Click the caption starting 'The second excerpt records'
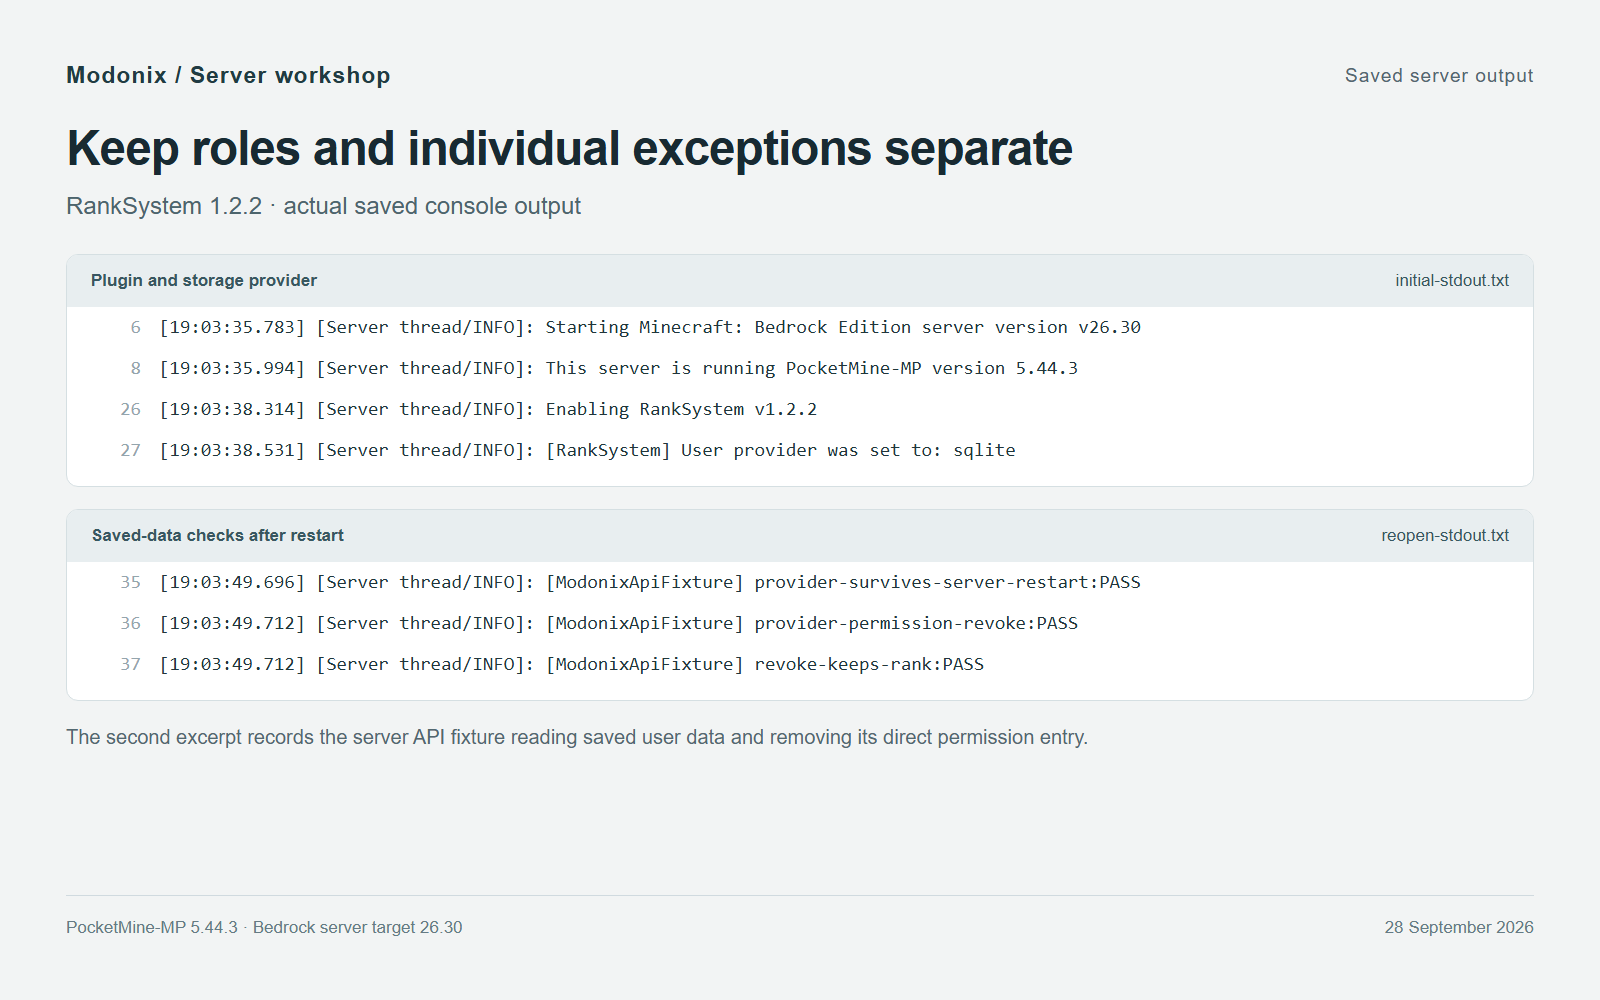The image size is (1600, 1000). pos(577,738)
